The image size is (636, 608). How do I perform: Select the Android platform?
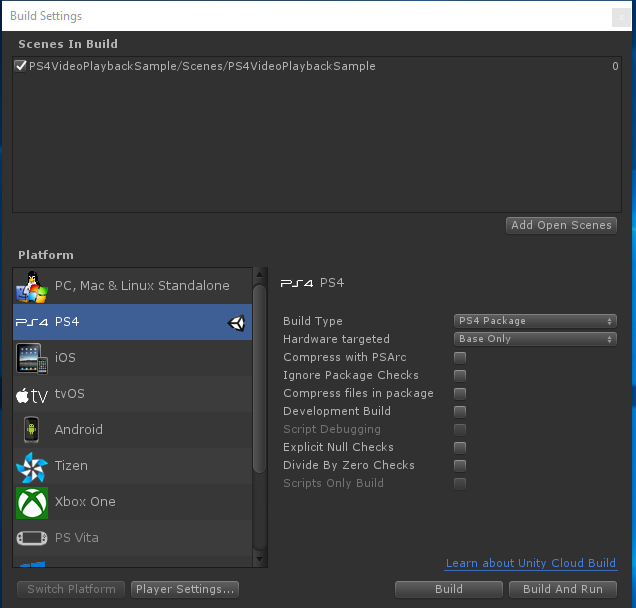click(x=132, y=430)
